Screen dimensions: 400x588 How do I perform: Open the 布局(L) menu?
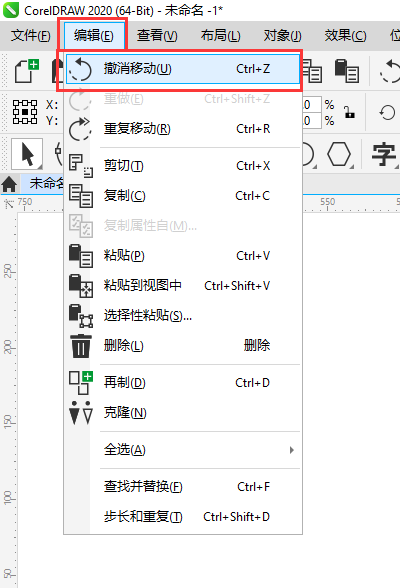tap(220, 36)
